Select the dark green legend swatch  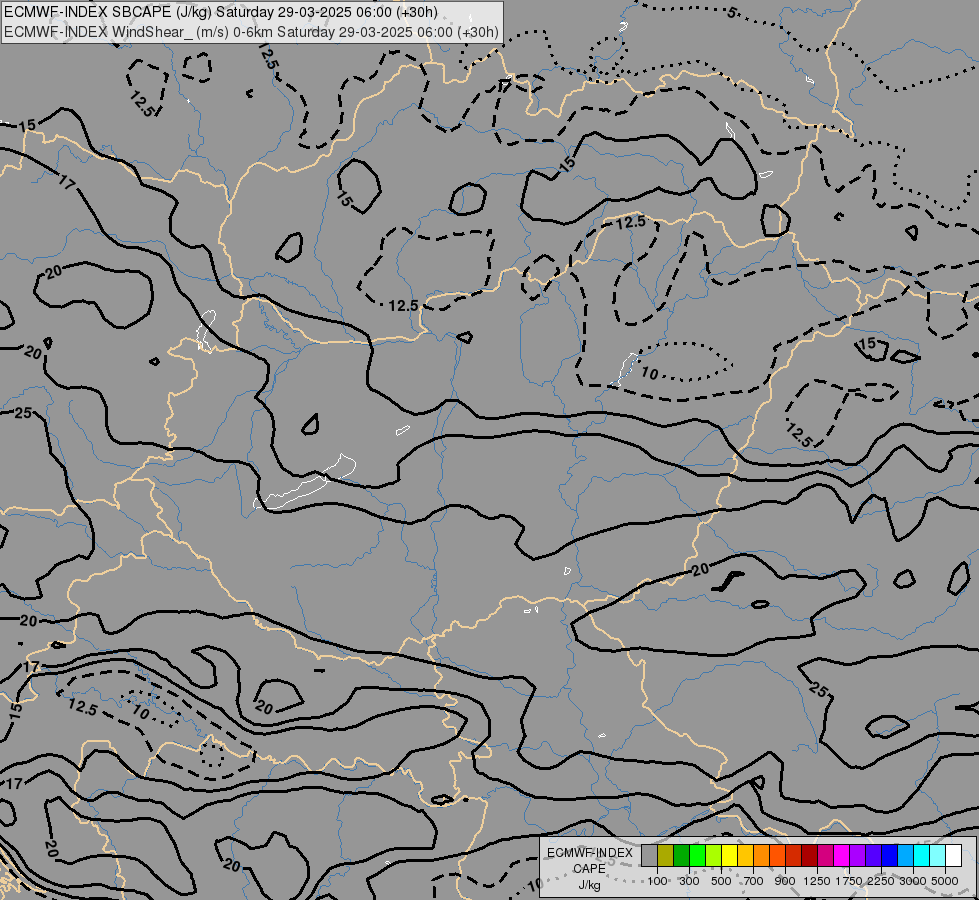pos(681,855)
